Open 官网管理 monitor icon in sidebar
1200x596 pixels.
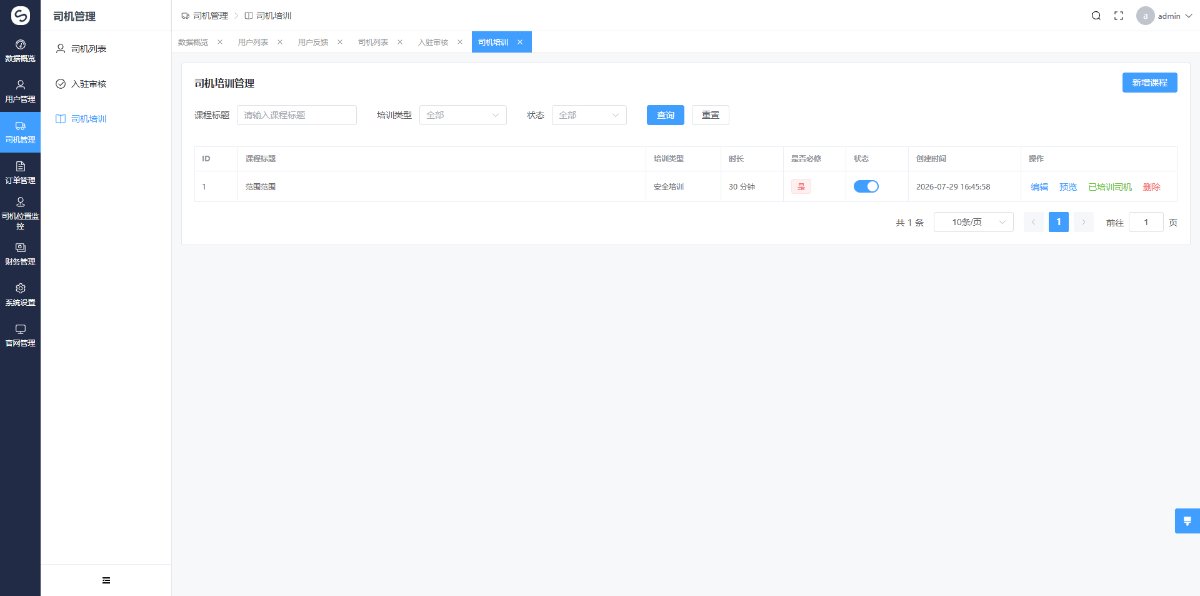20,329
